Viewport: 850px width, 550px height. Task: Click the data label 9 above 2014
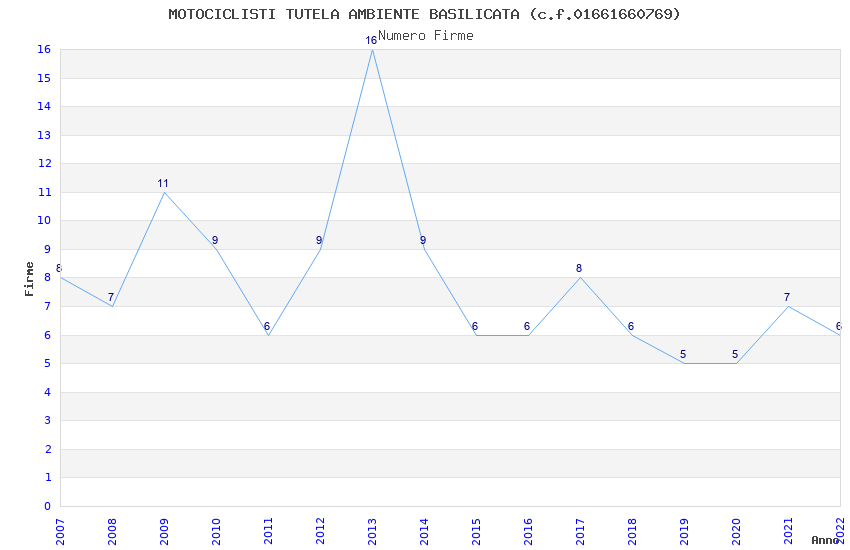tap(423, 241)
